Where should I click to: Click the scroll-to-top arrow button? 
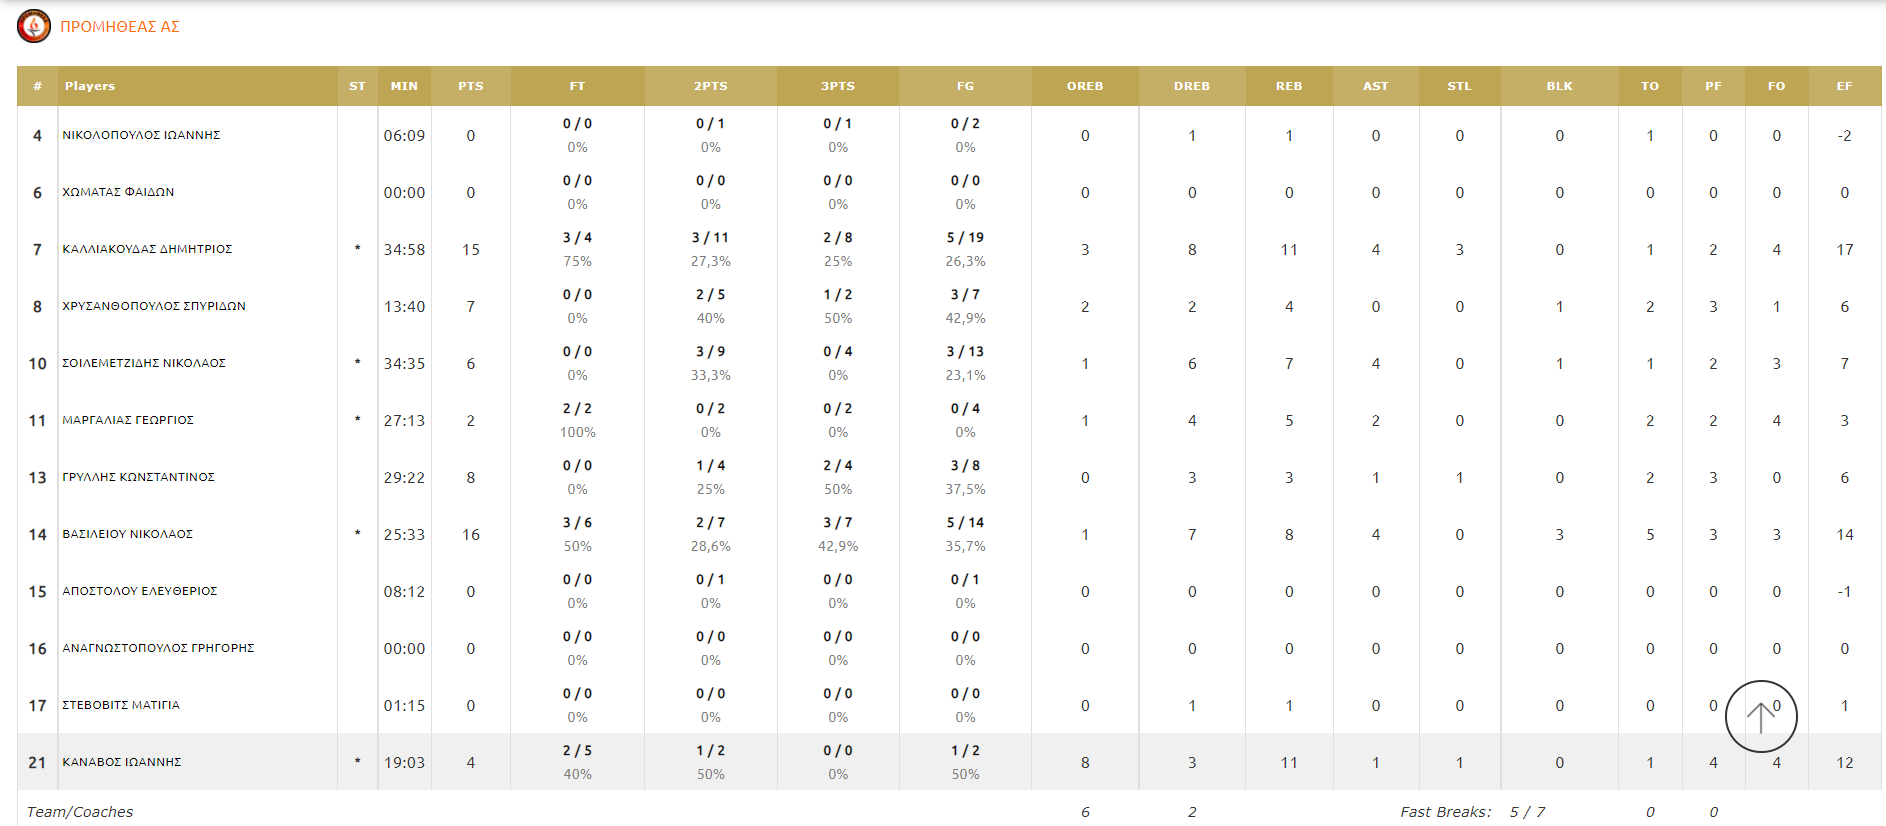(1761, 716)
